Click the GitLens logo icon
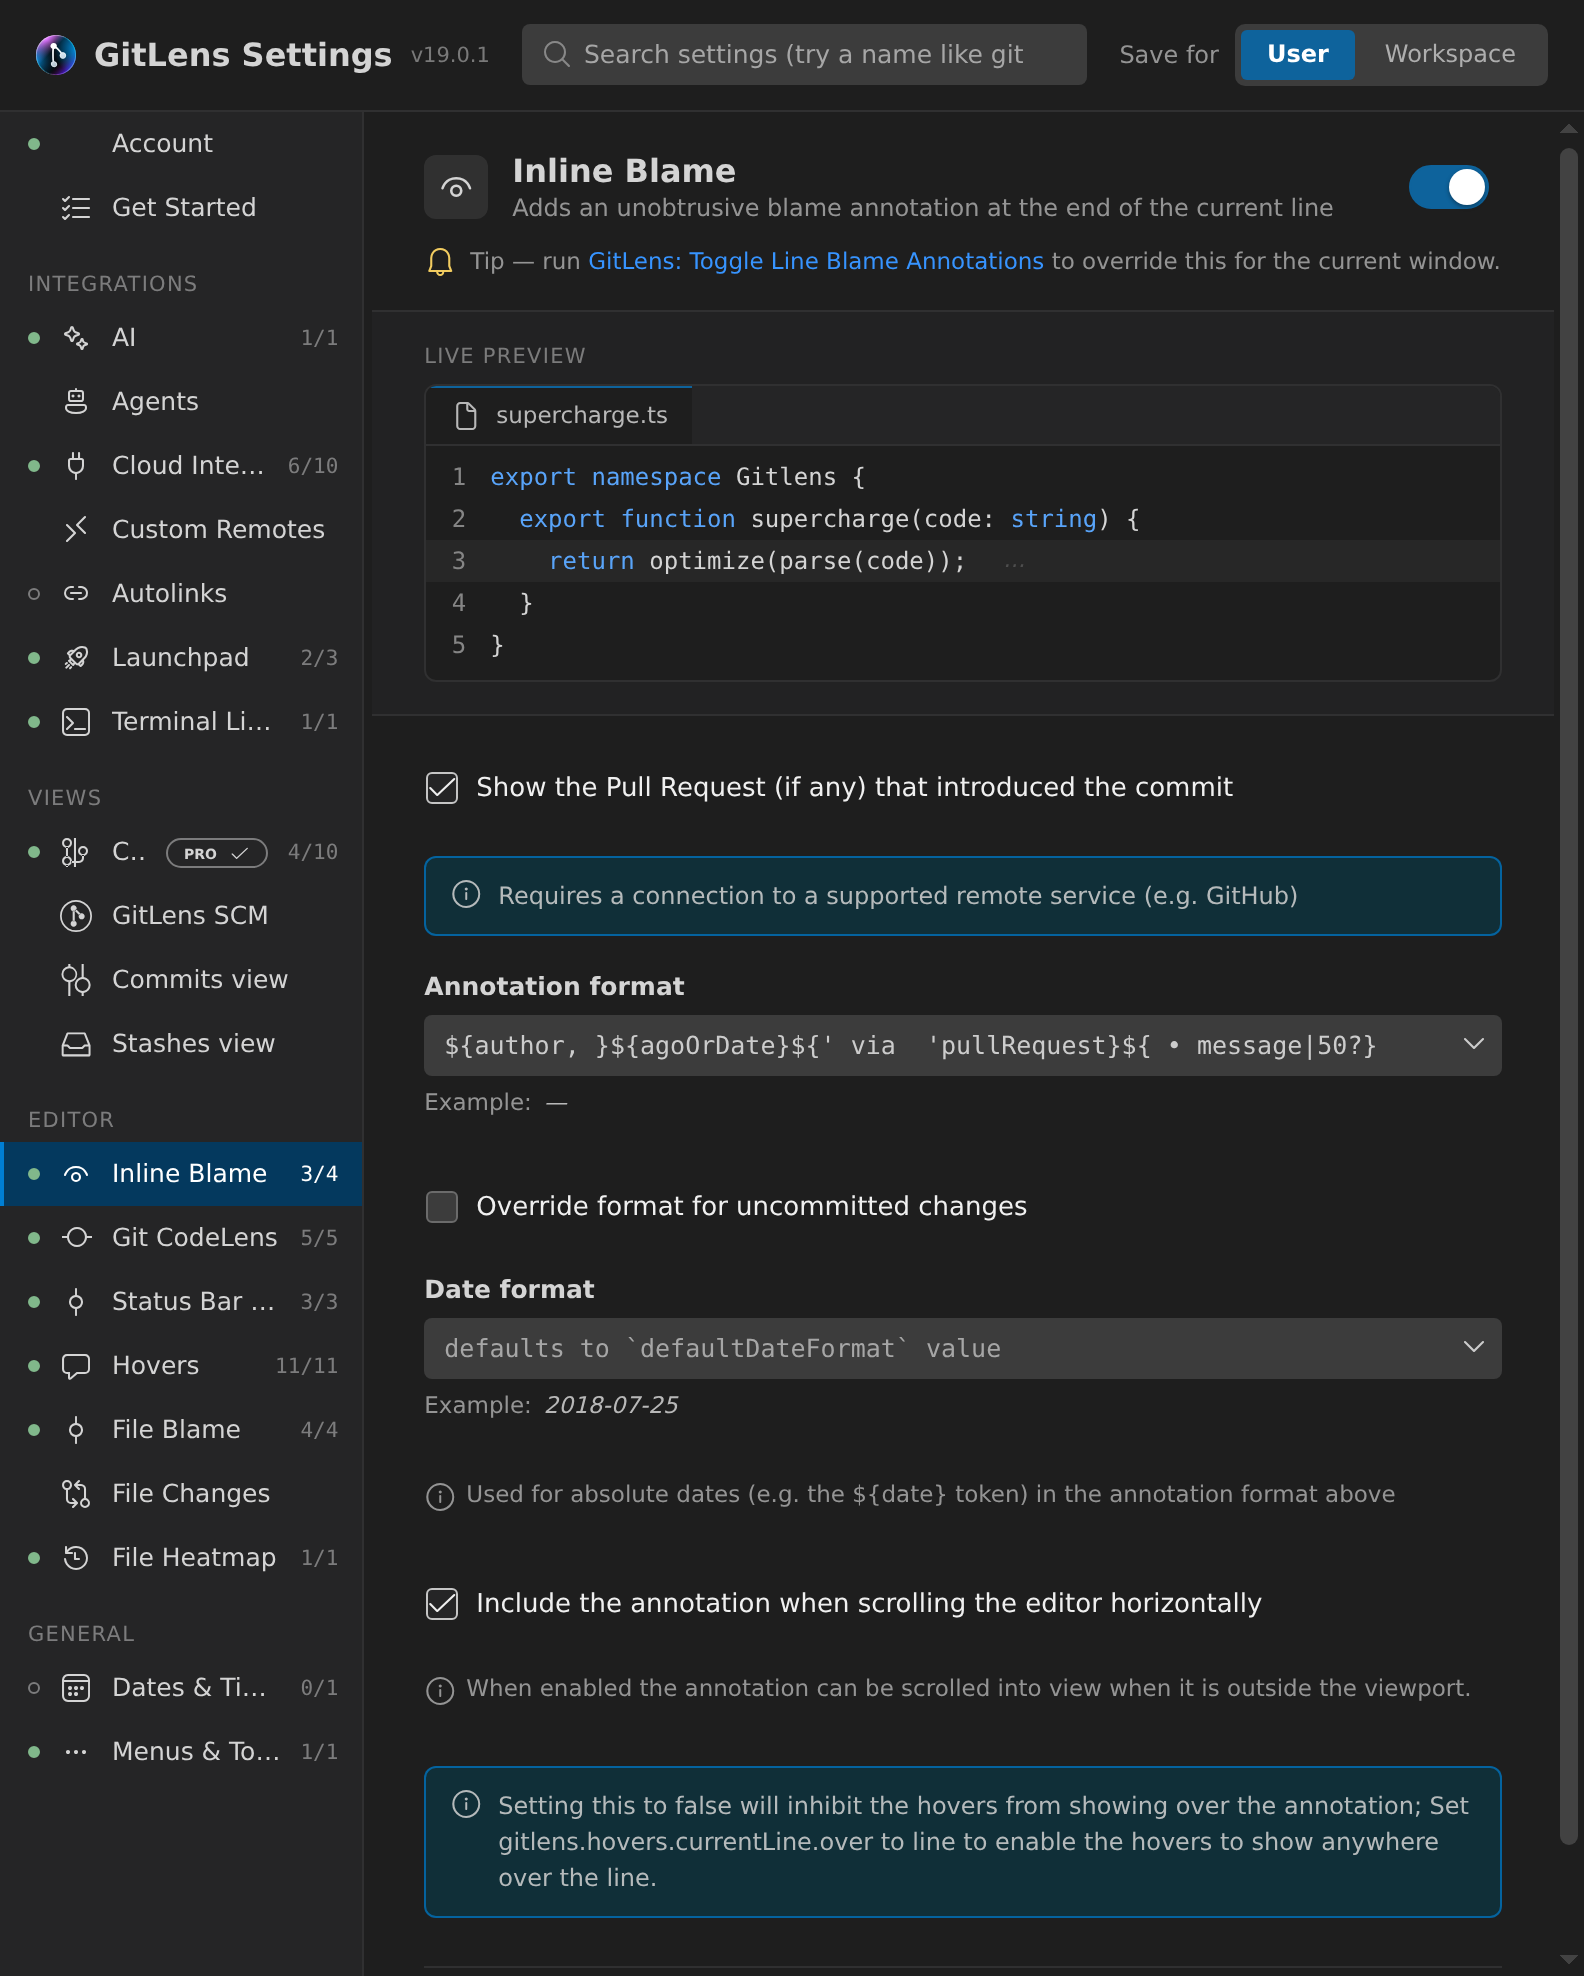1584x1976 pixels. coord(56,54)
